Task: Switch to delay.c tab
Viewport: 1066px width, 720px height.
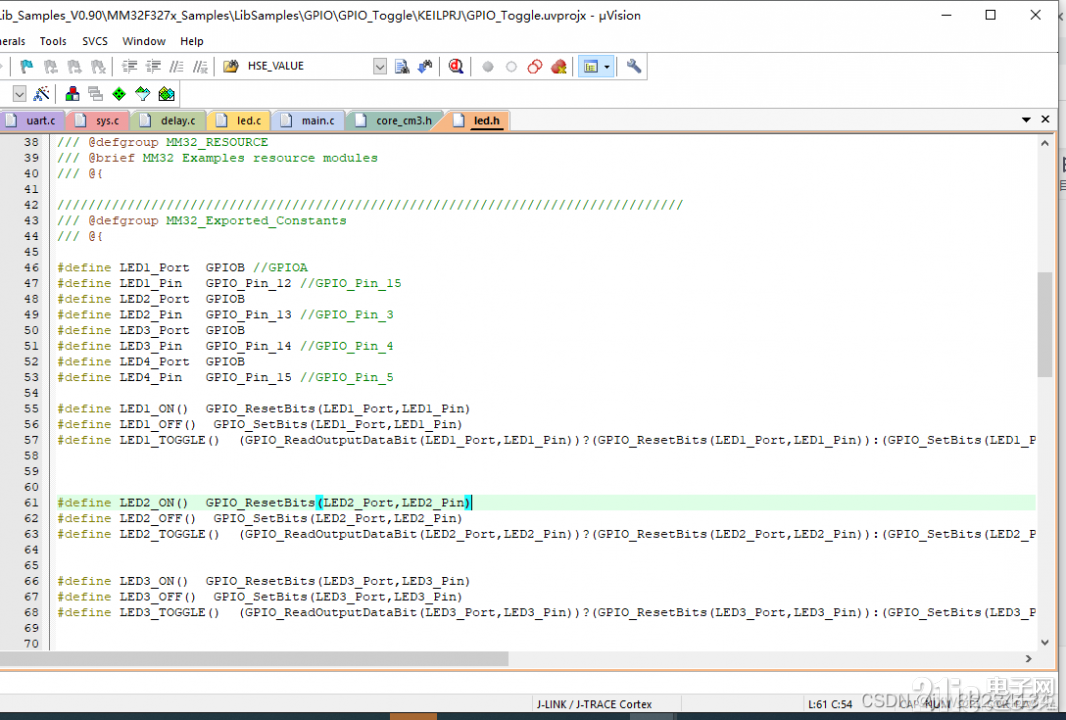Action: point(169,120)
